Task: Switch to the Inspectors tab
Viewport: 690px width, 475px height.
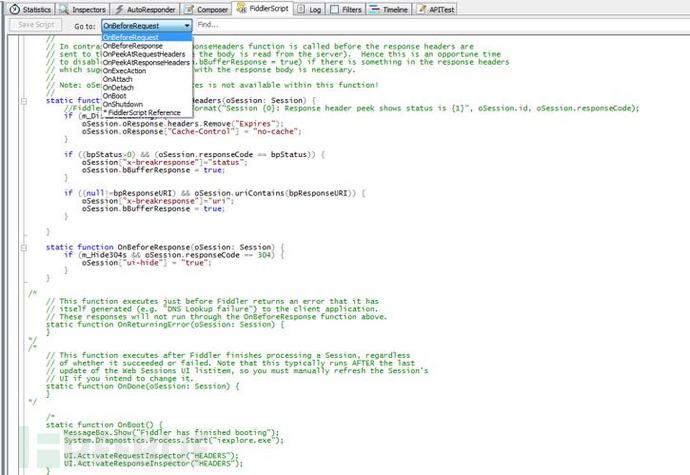Action: click(83, 9)
